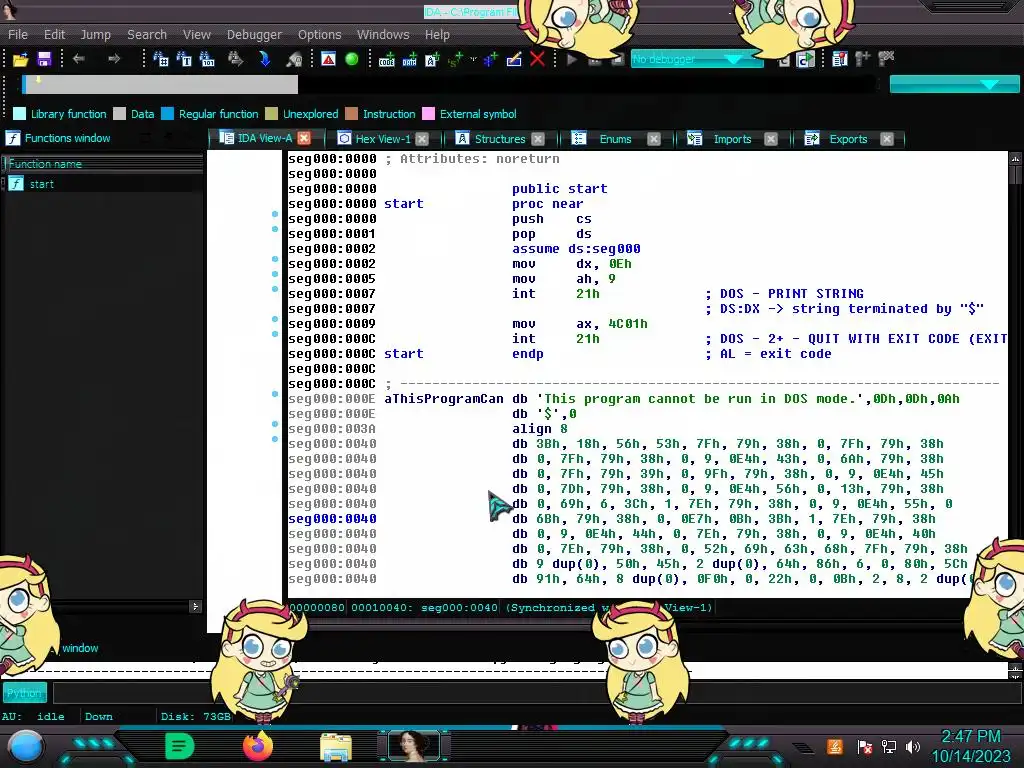Viewport: 1024px width, 768px height.
Task: Search for text binoculars icon
Action: [184, 59]
